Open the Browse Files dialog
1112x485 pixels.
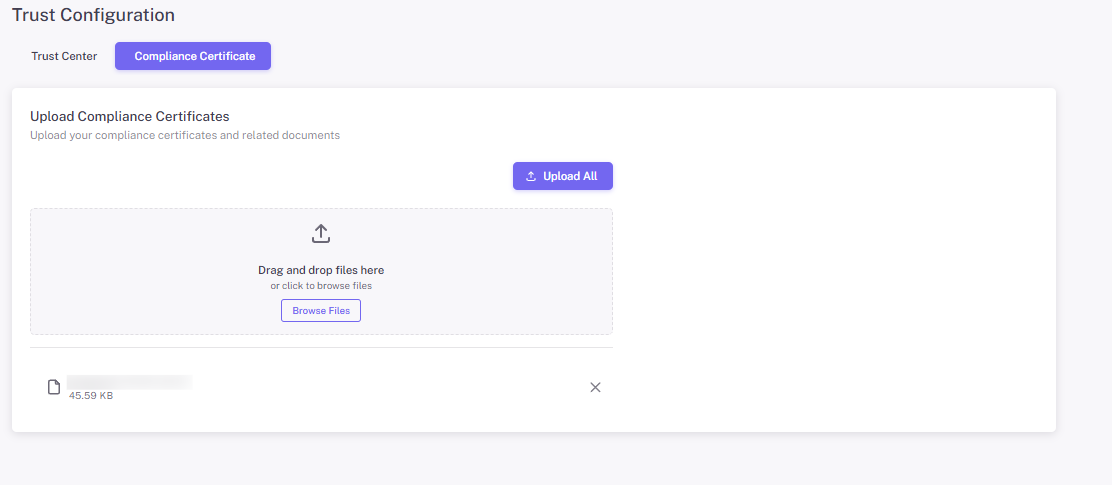321,311
